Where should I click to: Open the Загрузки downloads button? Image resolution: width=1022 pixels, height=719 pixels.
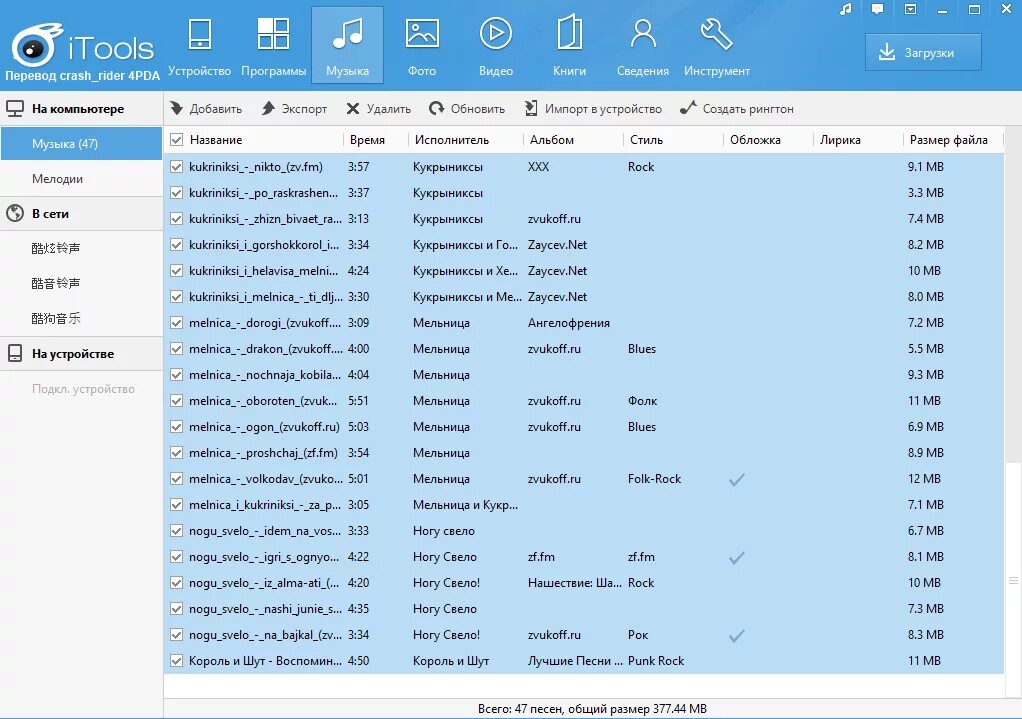(923, 52)
